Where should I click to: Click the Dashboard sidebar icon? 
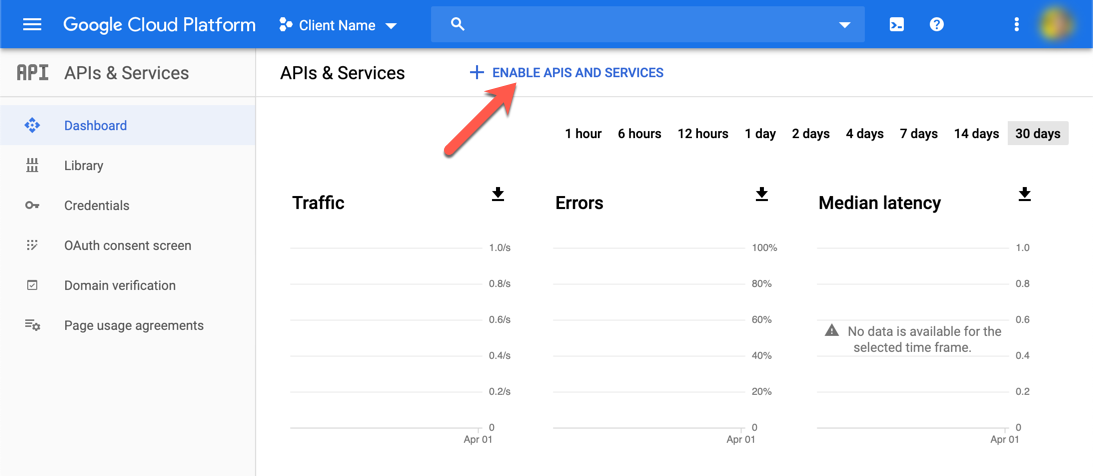click(32, 125)
